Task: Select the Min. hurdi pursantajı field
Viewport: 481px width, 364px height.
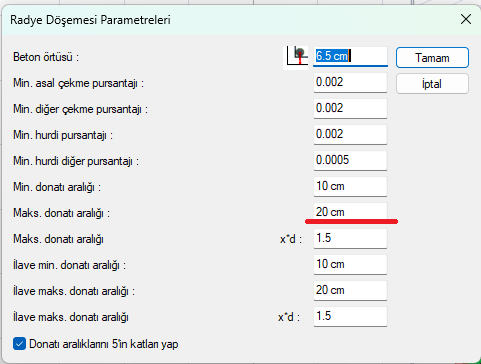Action: (x=350, y=134)
